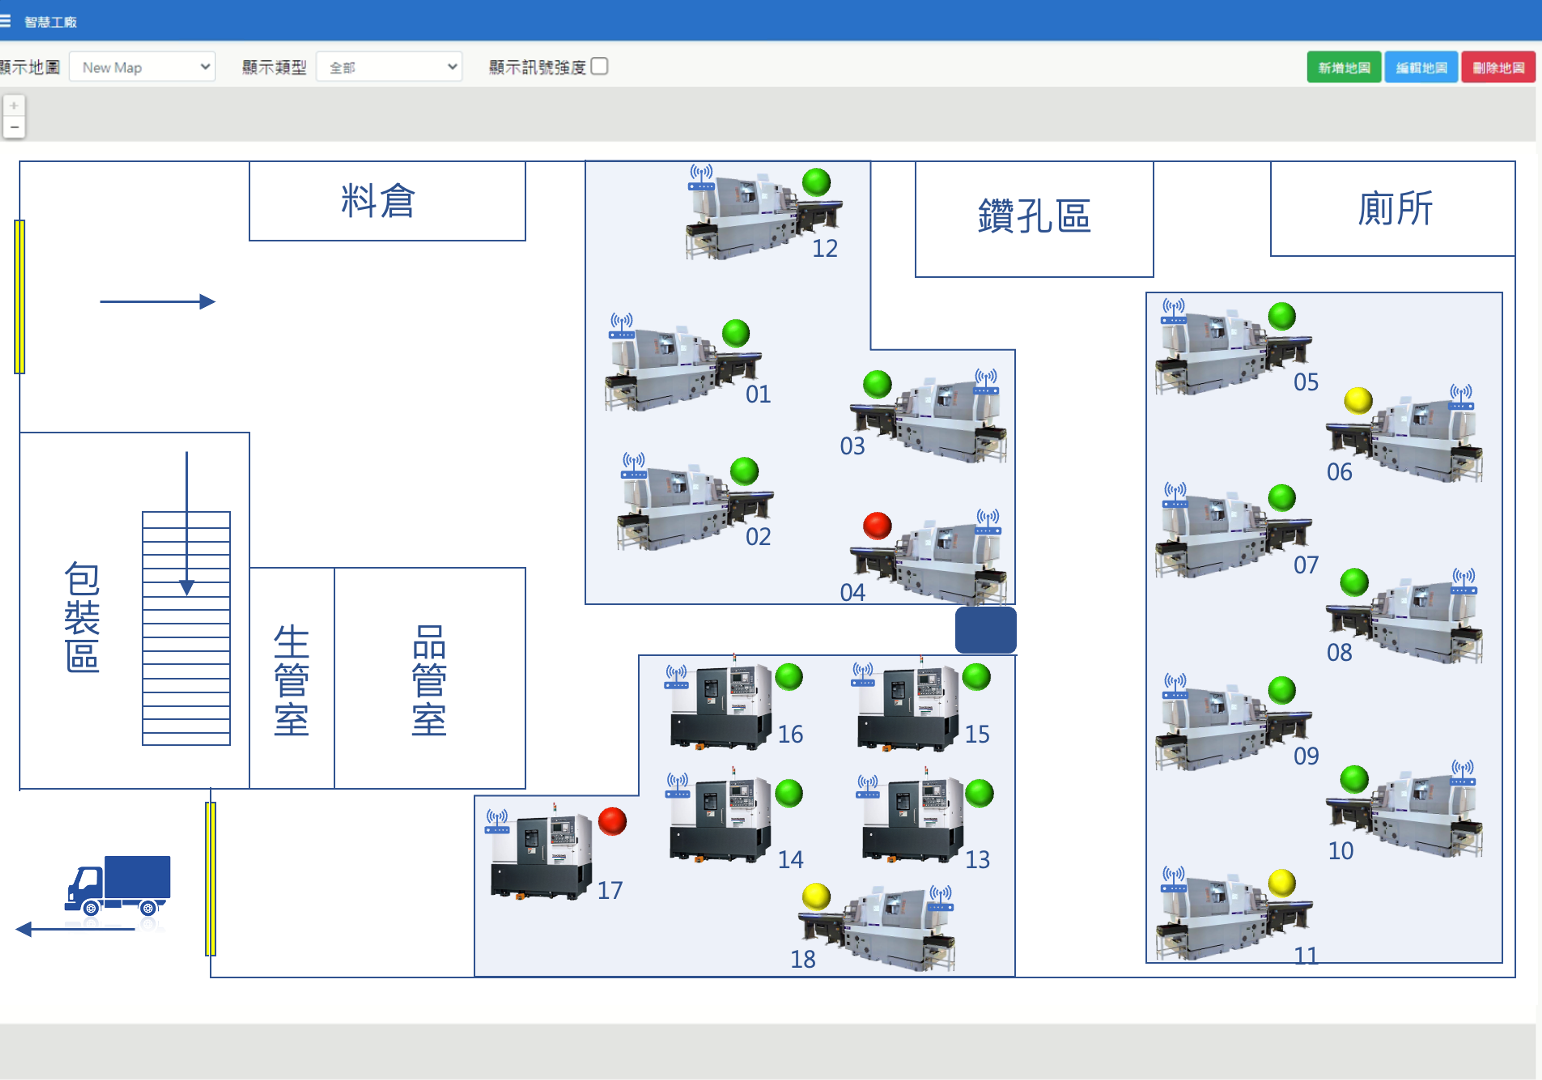Click the 智慧工廠 title text

click(x=50, y=22)
